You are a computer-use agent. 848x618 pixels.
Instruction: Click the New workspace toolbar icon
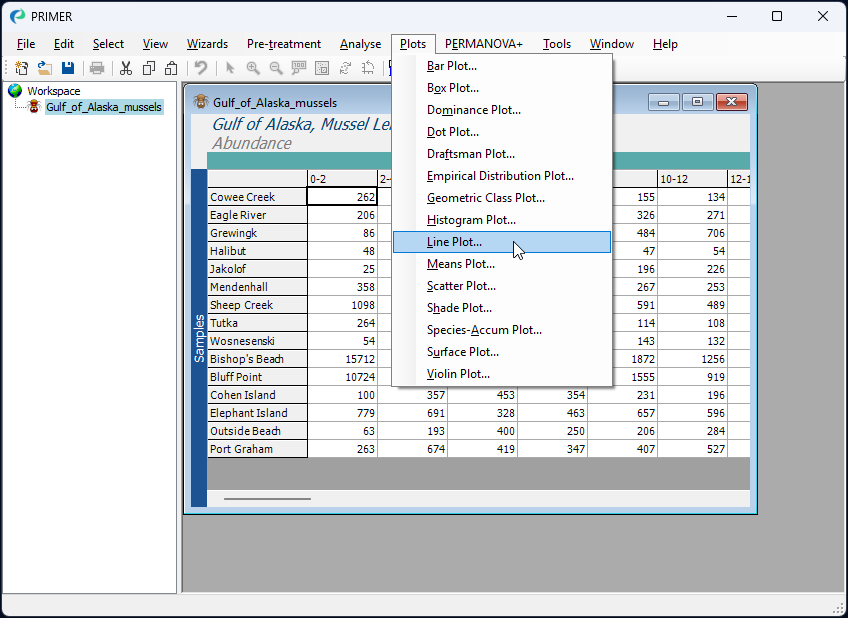(x=21, y=68)
